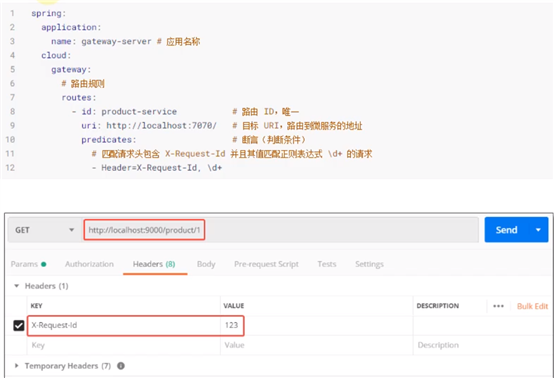Select the Headers (8) tab
Image resolution: width=554 pixels, height=378 pixels.
pos(154,264)
